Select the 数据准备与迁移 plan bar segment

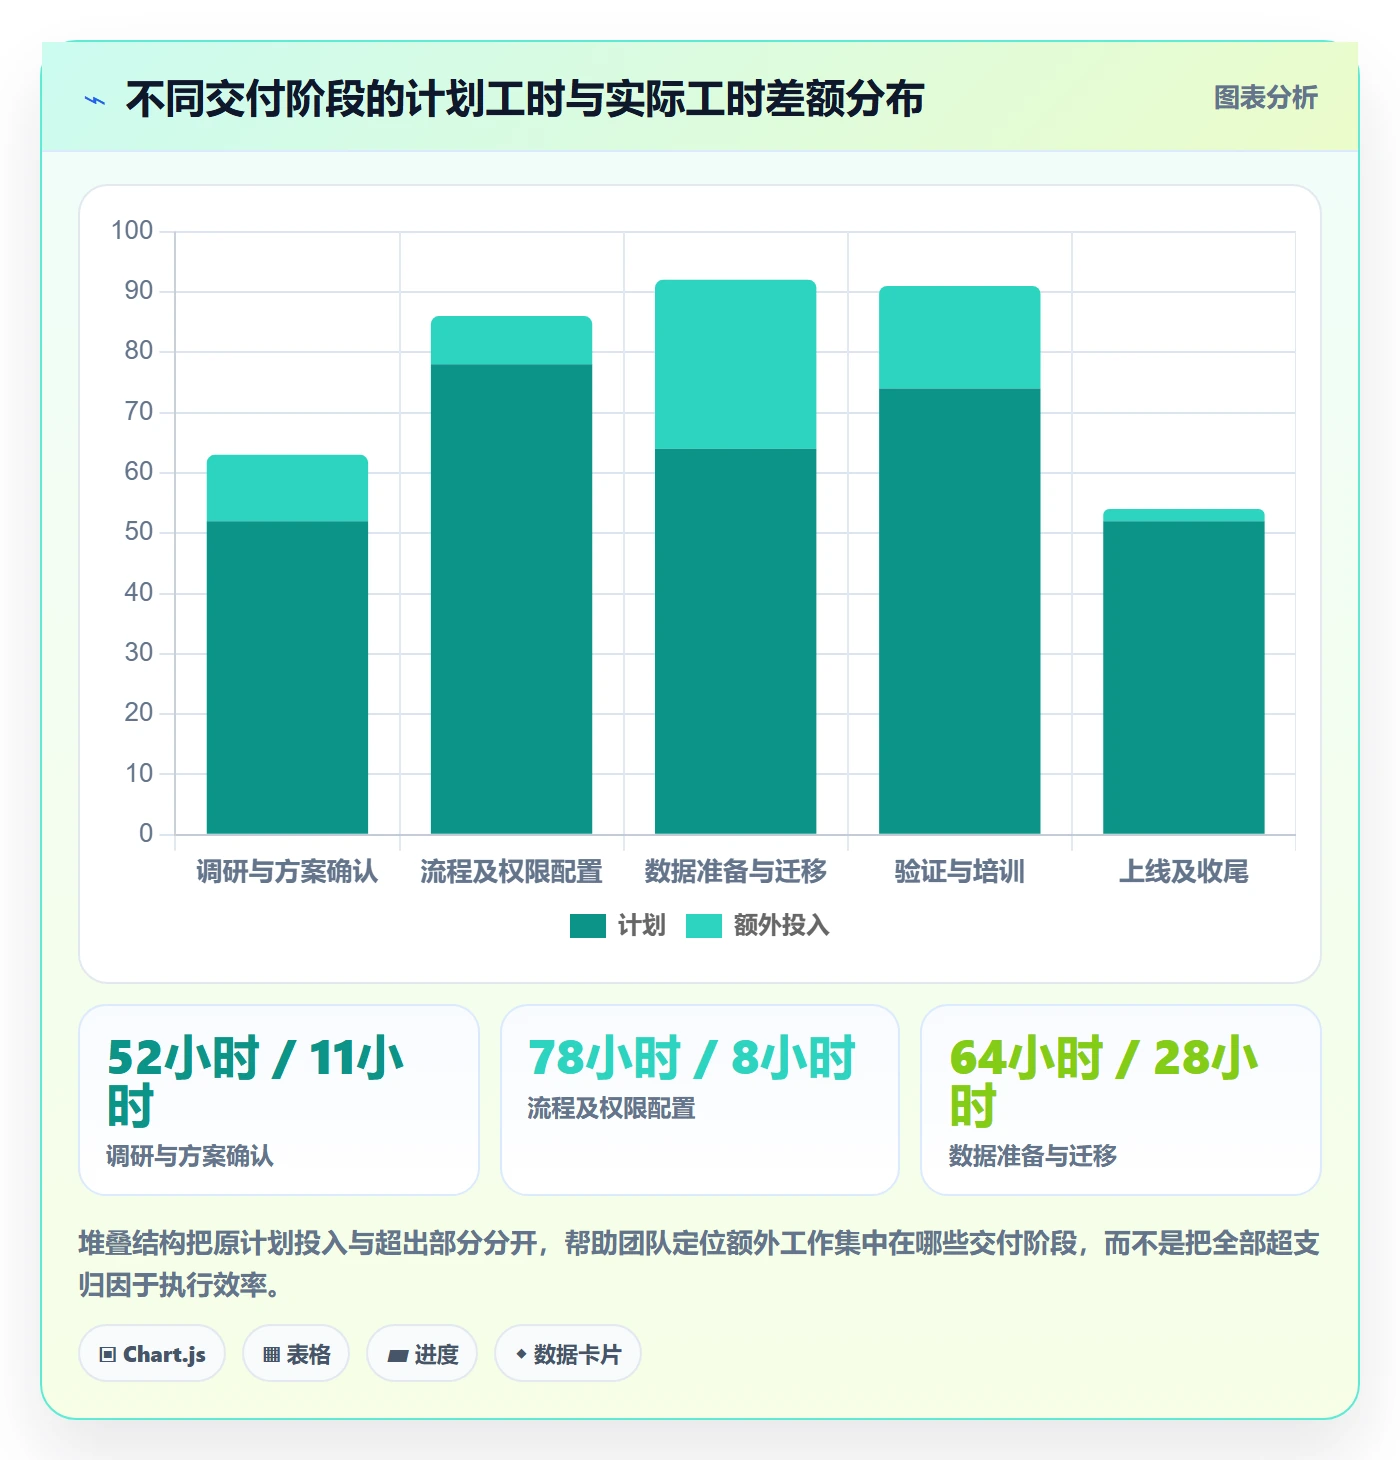[x=735, y=641]
